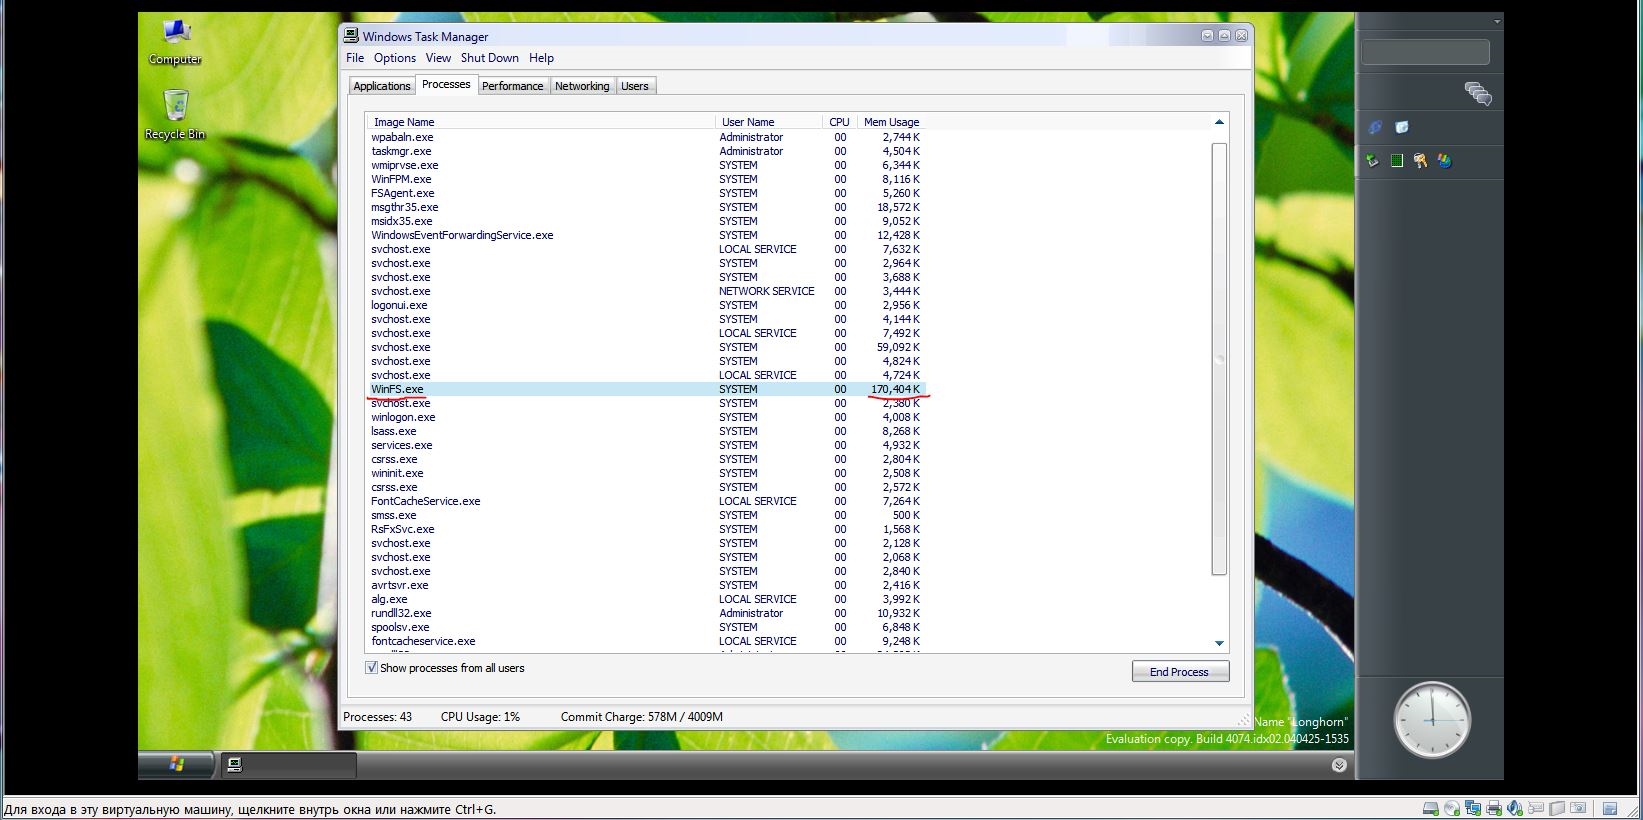Click the green grid CPU meter icon in sidebar
Screen dimensions: 1643x820
click(1397, 160)
